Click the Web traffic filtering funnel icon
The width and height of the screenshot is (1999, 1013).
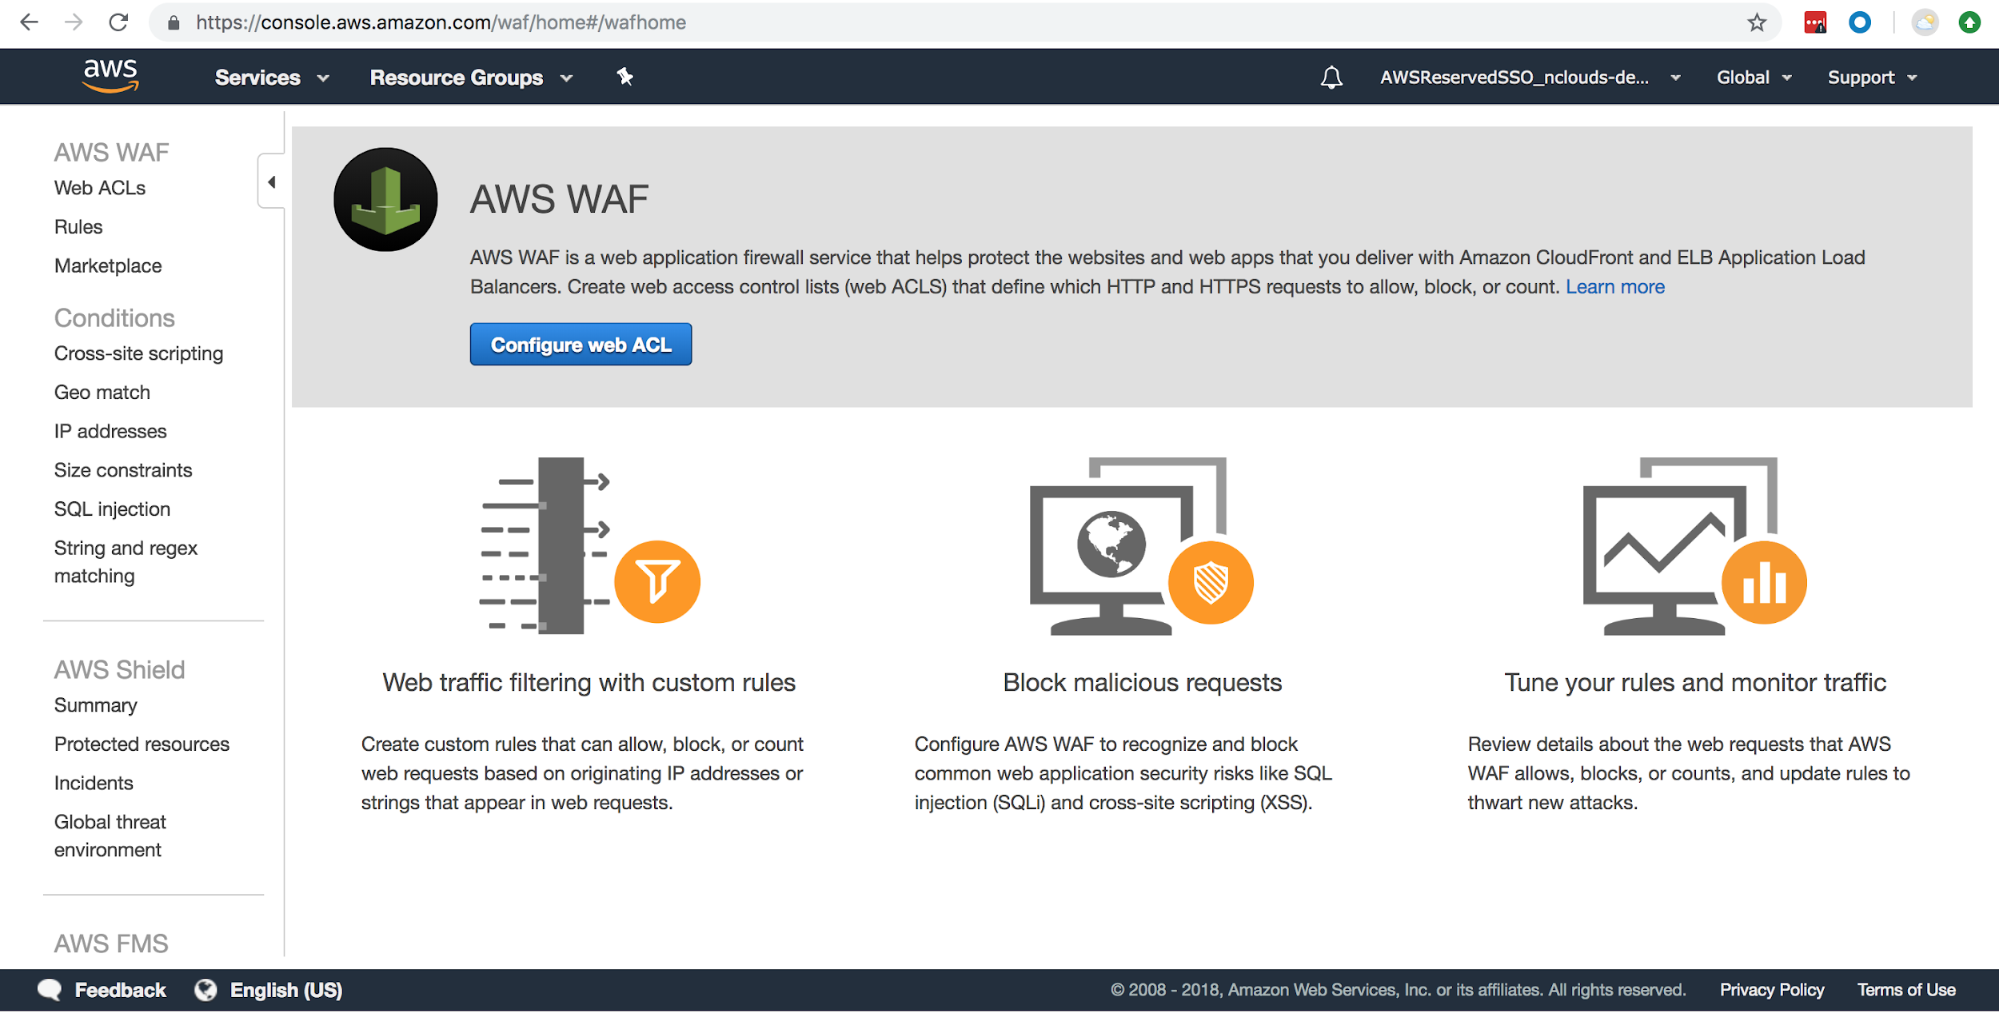click(657, 581)
